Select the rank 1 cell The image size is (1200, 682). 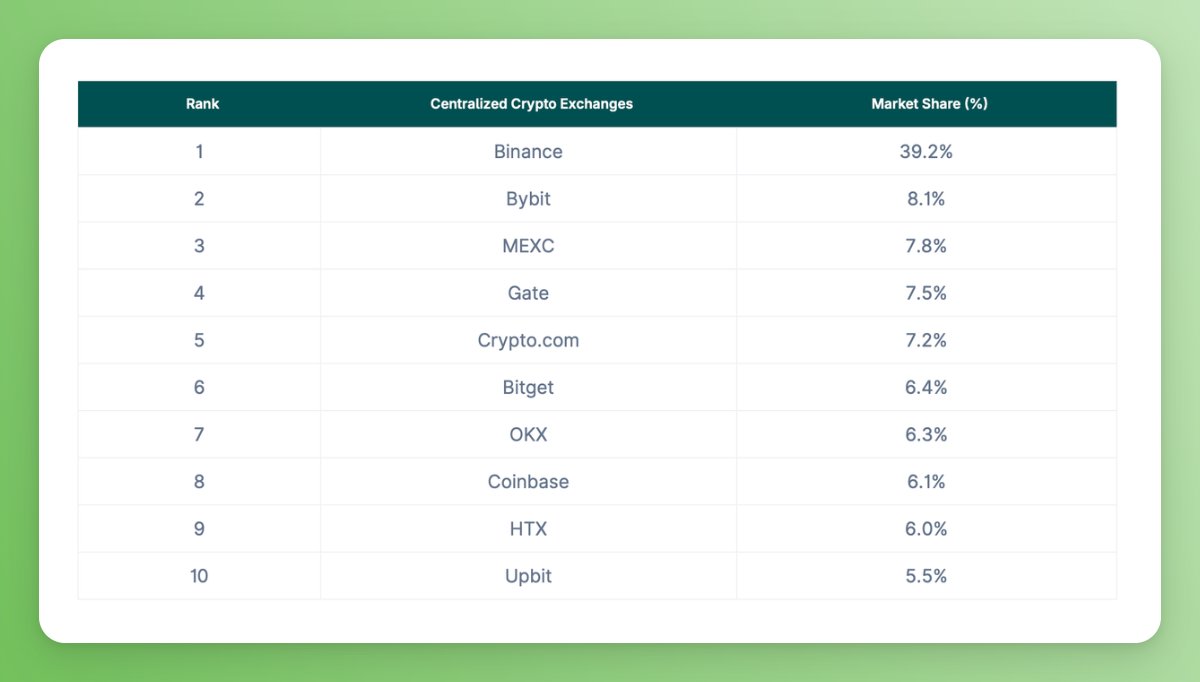pos(199,152)
